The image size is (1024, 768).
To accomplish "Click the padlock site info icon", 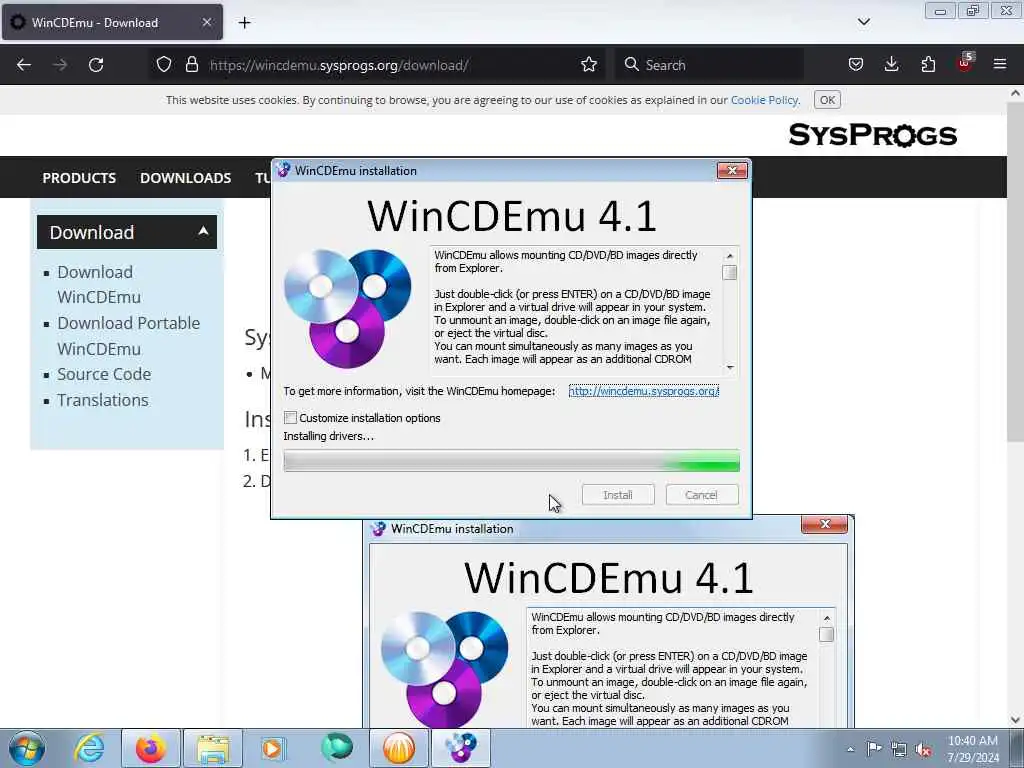I will pyautogui.click(x=191, y=65).
